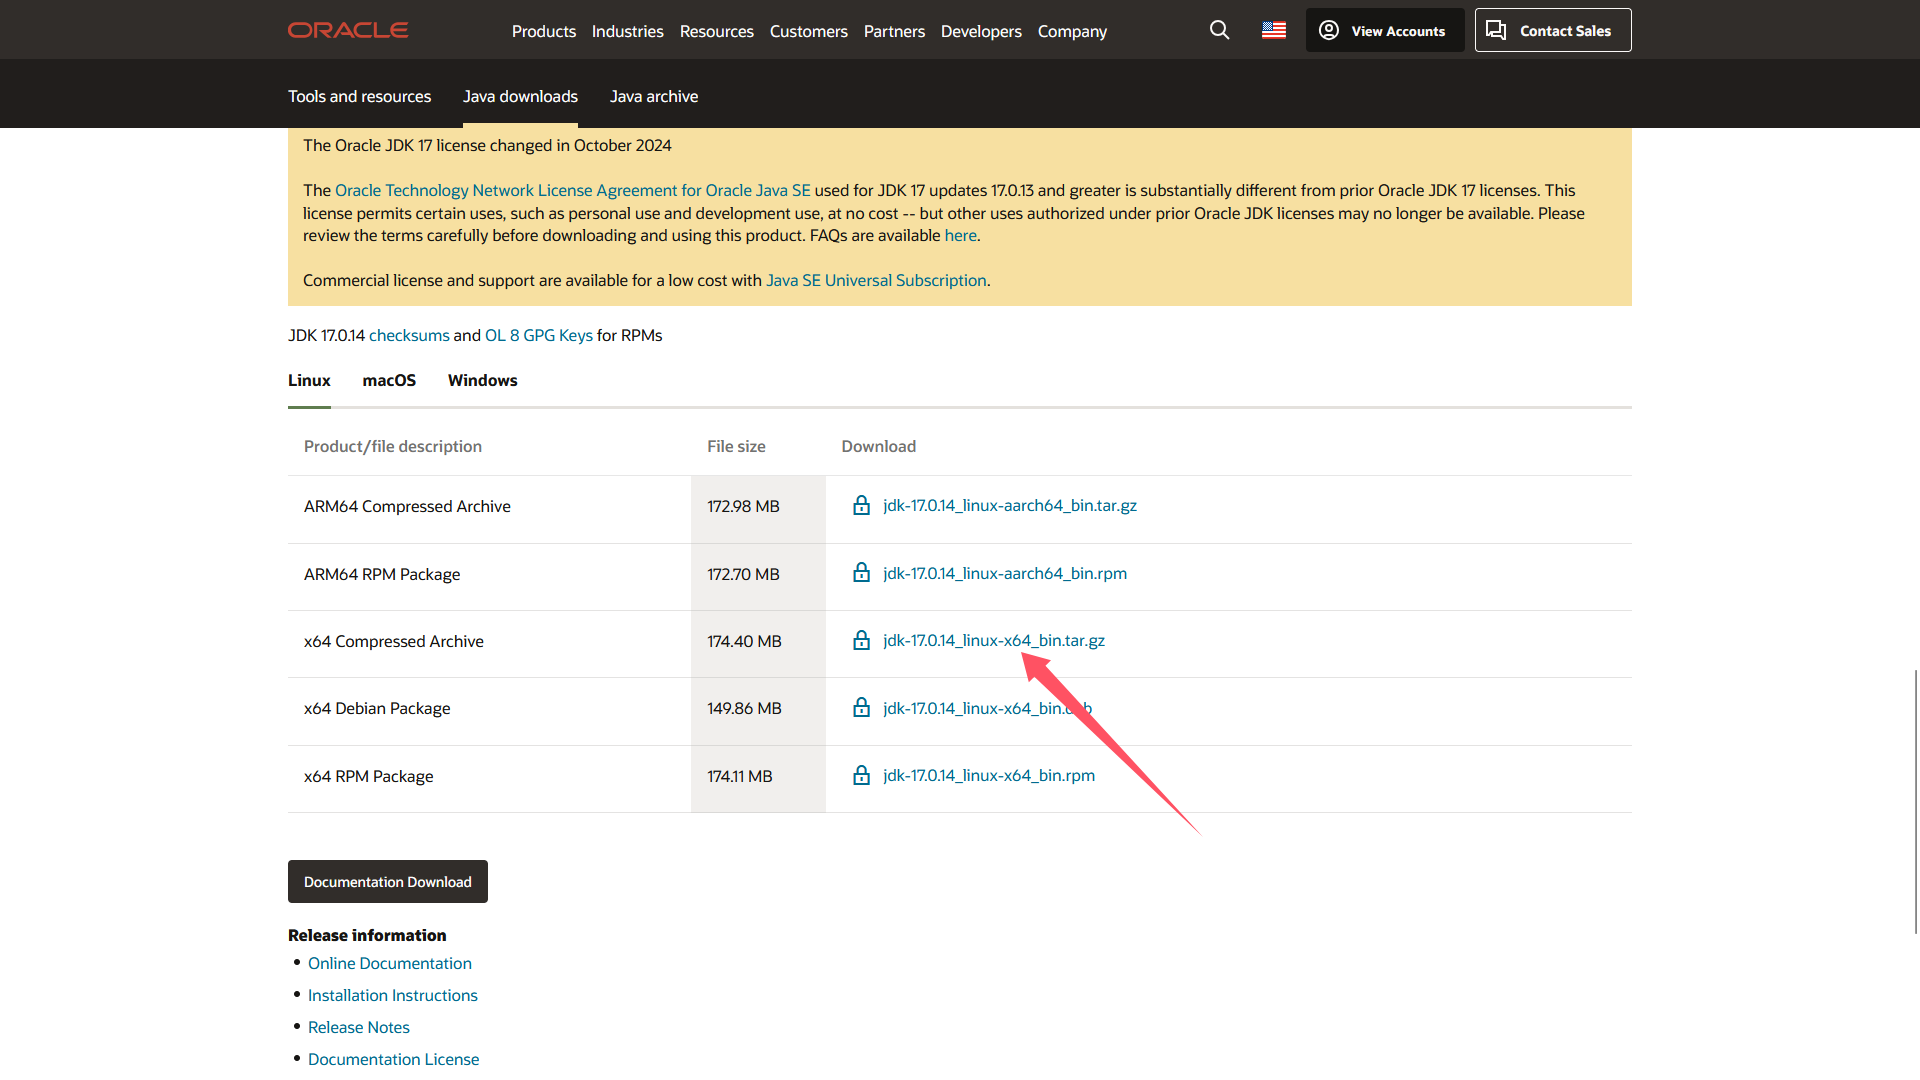The height and width of the screenshot is (1080, 1920).
Task: Open the Customers menu
Action: (x=808, y=31)
